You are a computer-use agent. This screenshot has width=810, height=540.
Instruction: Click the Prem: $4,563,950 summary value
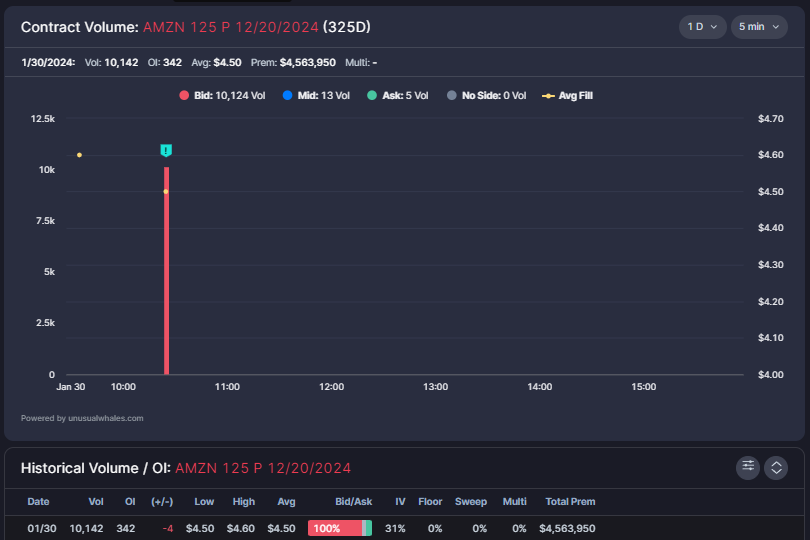293,63
